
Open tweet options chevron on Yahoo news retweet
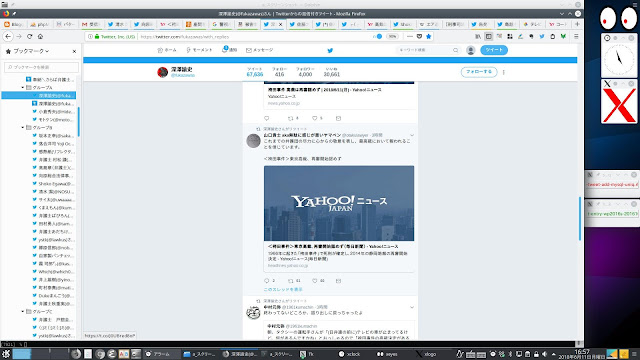[x=412, y=135]
